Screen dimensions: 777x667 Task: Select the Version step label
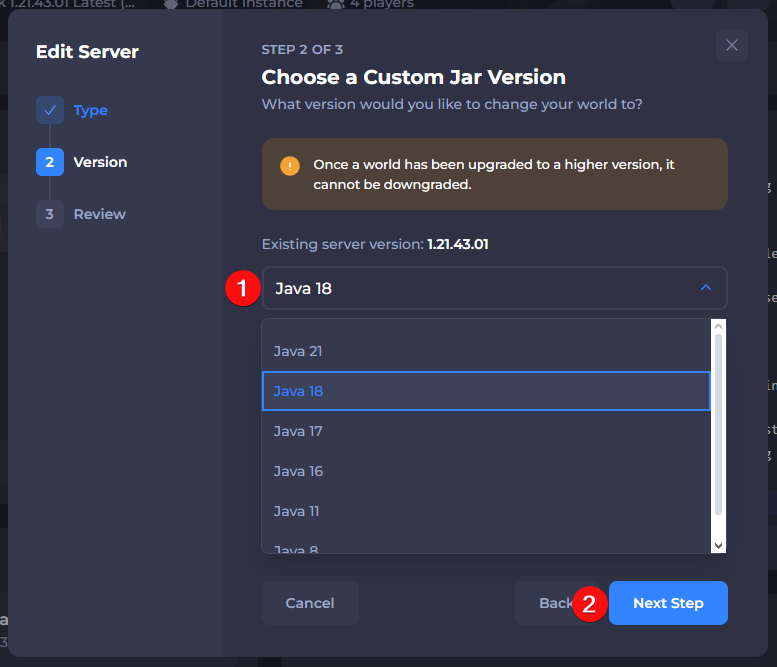point(101,162)
